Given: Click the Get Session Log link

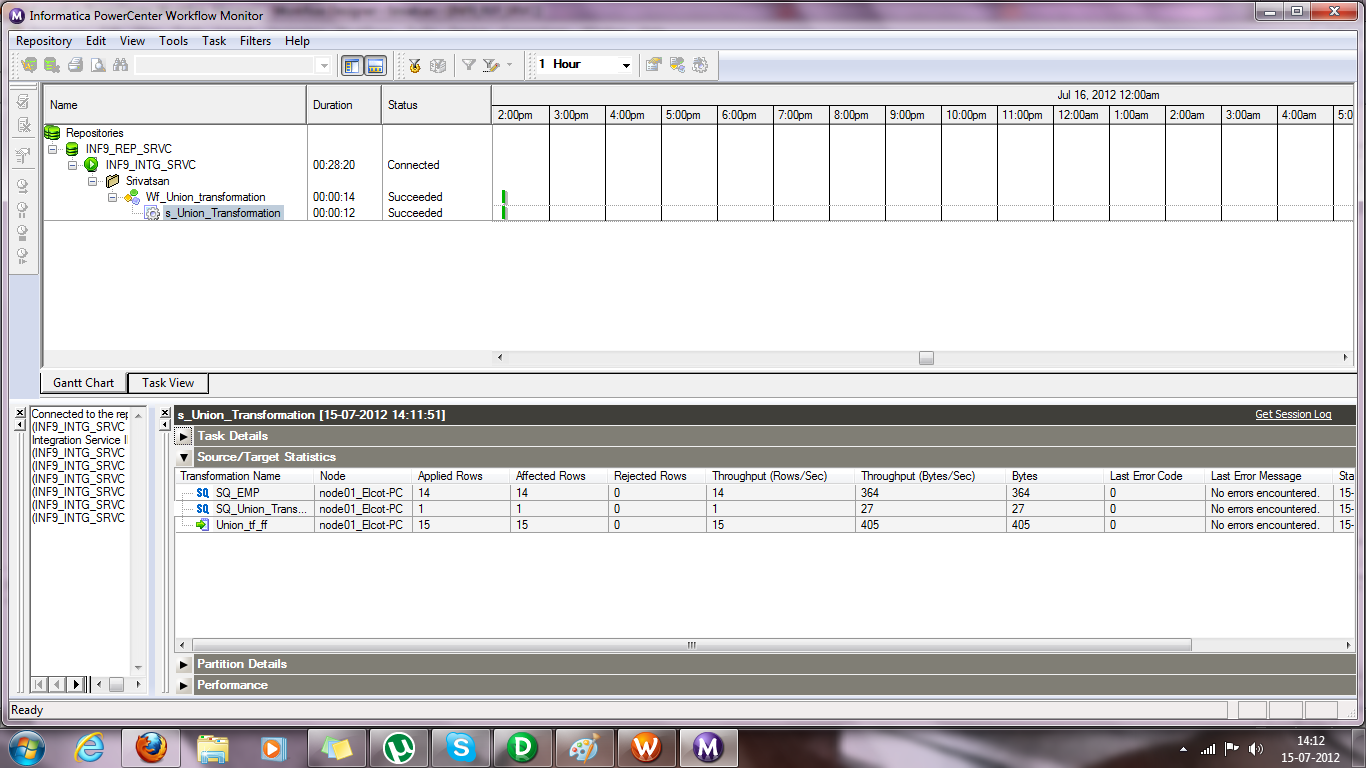Looking at the screenshot, I should (x=1294, y=413).
